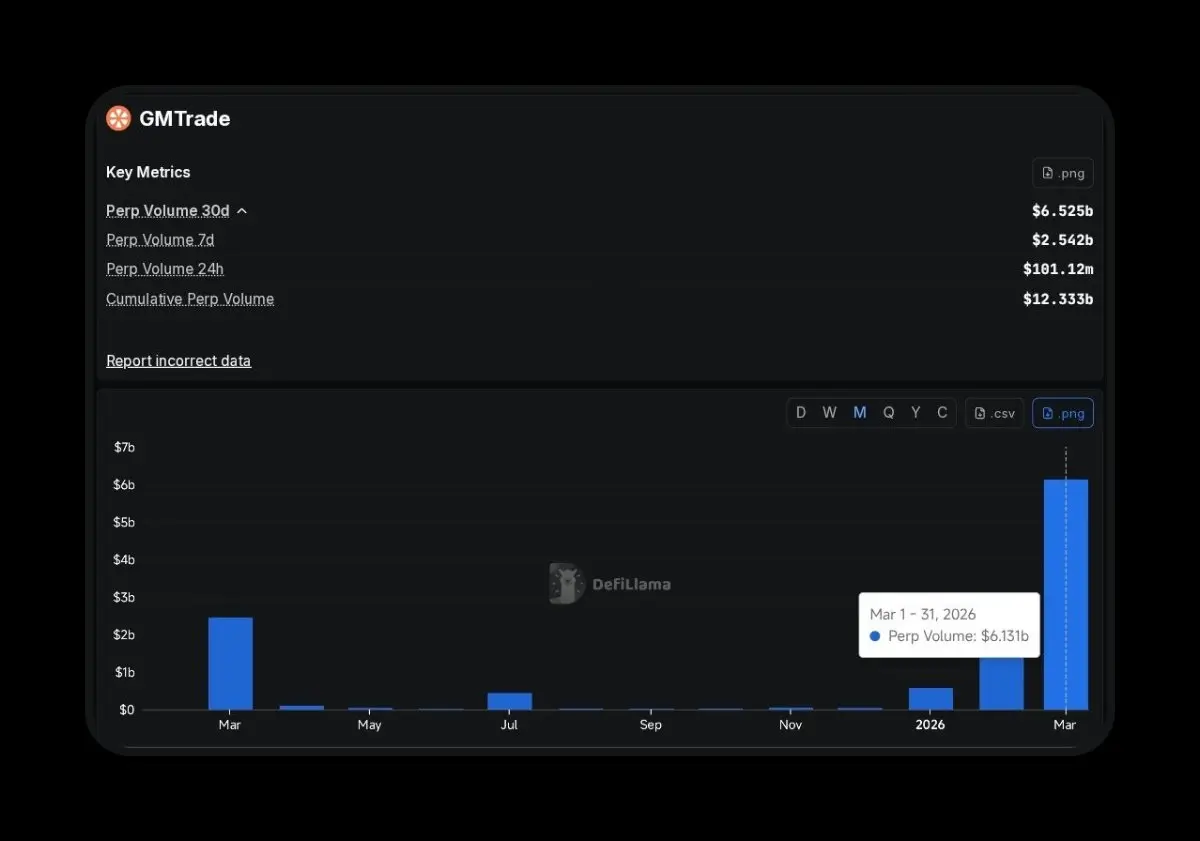Click the Perp Volume 7d label
The width and height of the screenshot is (1200, 841).
coord(160,240)
